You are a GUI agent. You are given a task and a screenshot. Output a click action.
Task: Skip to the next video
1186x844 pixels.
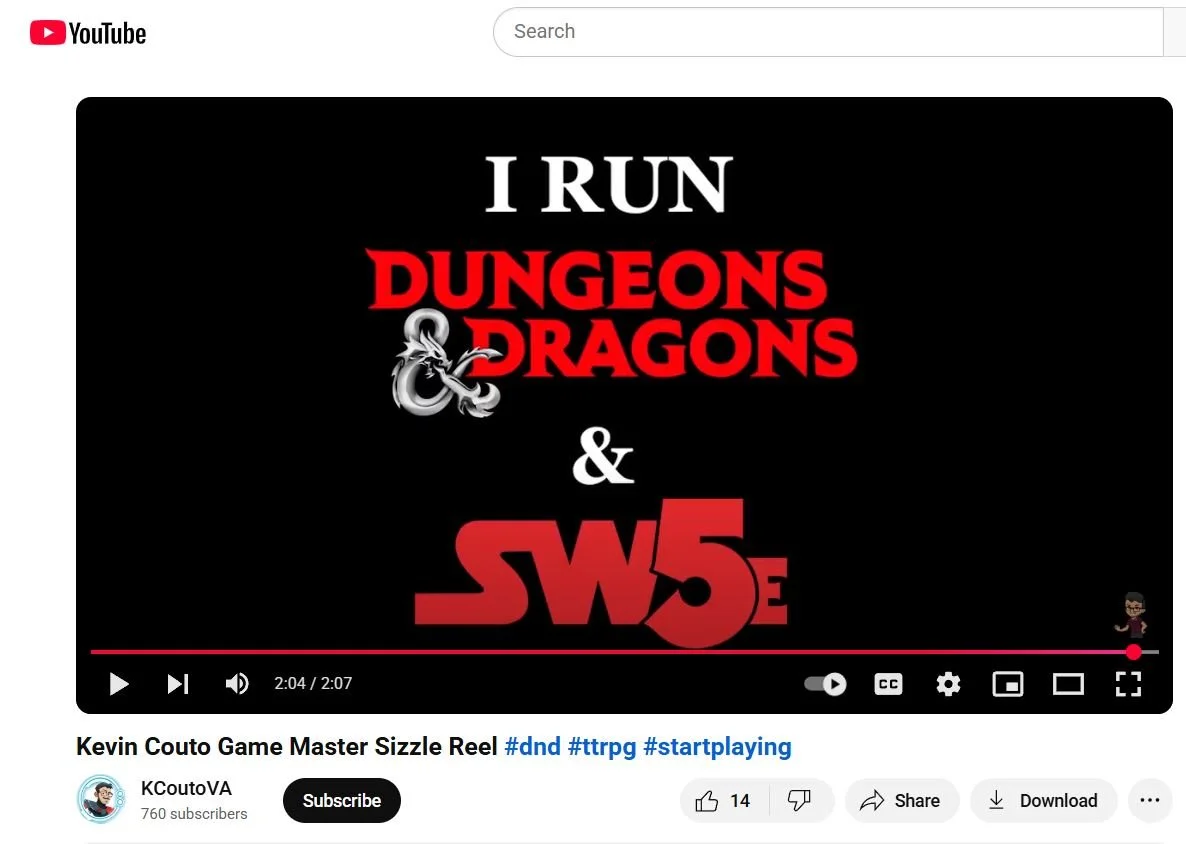click(x=178, y=684)
